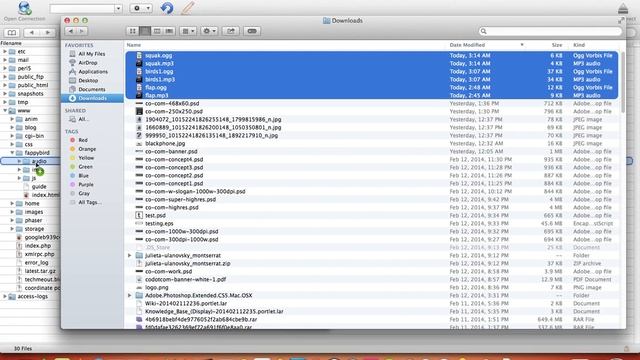
Task: Open Finder Arrange items dropdown
Action: point(188,31)
